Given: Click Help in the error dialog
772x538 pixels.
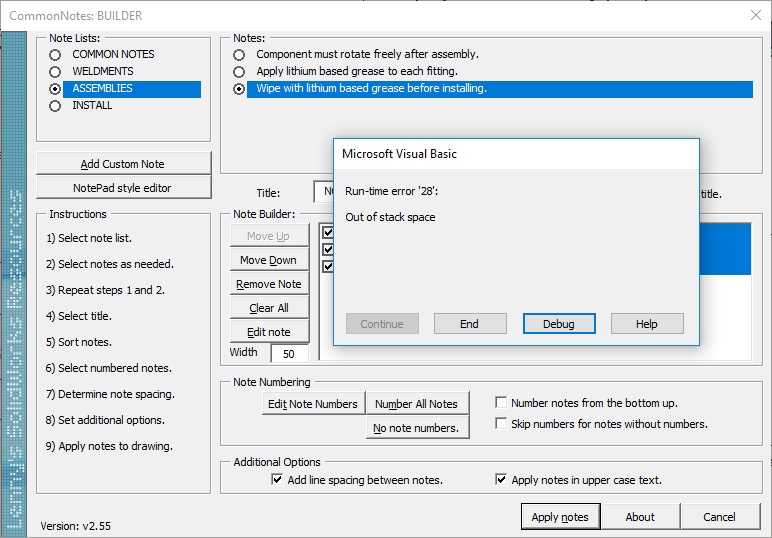Looking at the screenshot, I should (647, 323).
